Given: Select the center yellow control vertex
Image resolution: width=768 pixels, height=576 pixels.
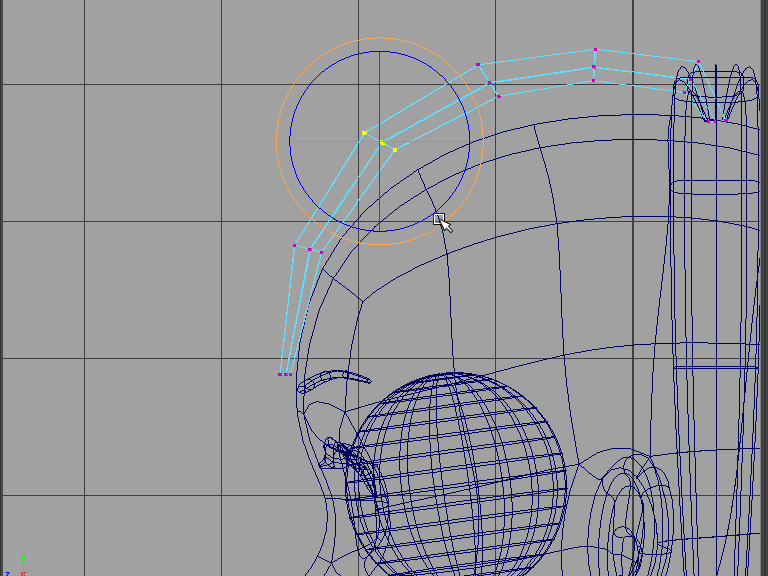Looking at the screenshot, I should tap(382, 143).
